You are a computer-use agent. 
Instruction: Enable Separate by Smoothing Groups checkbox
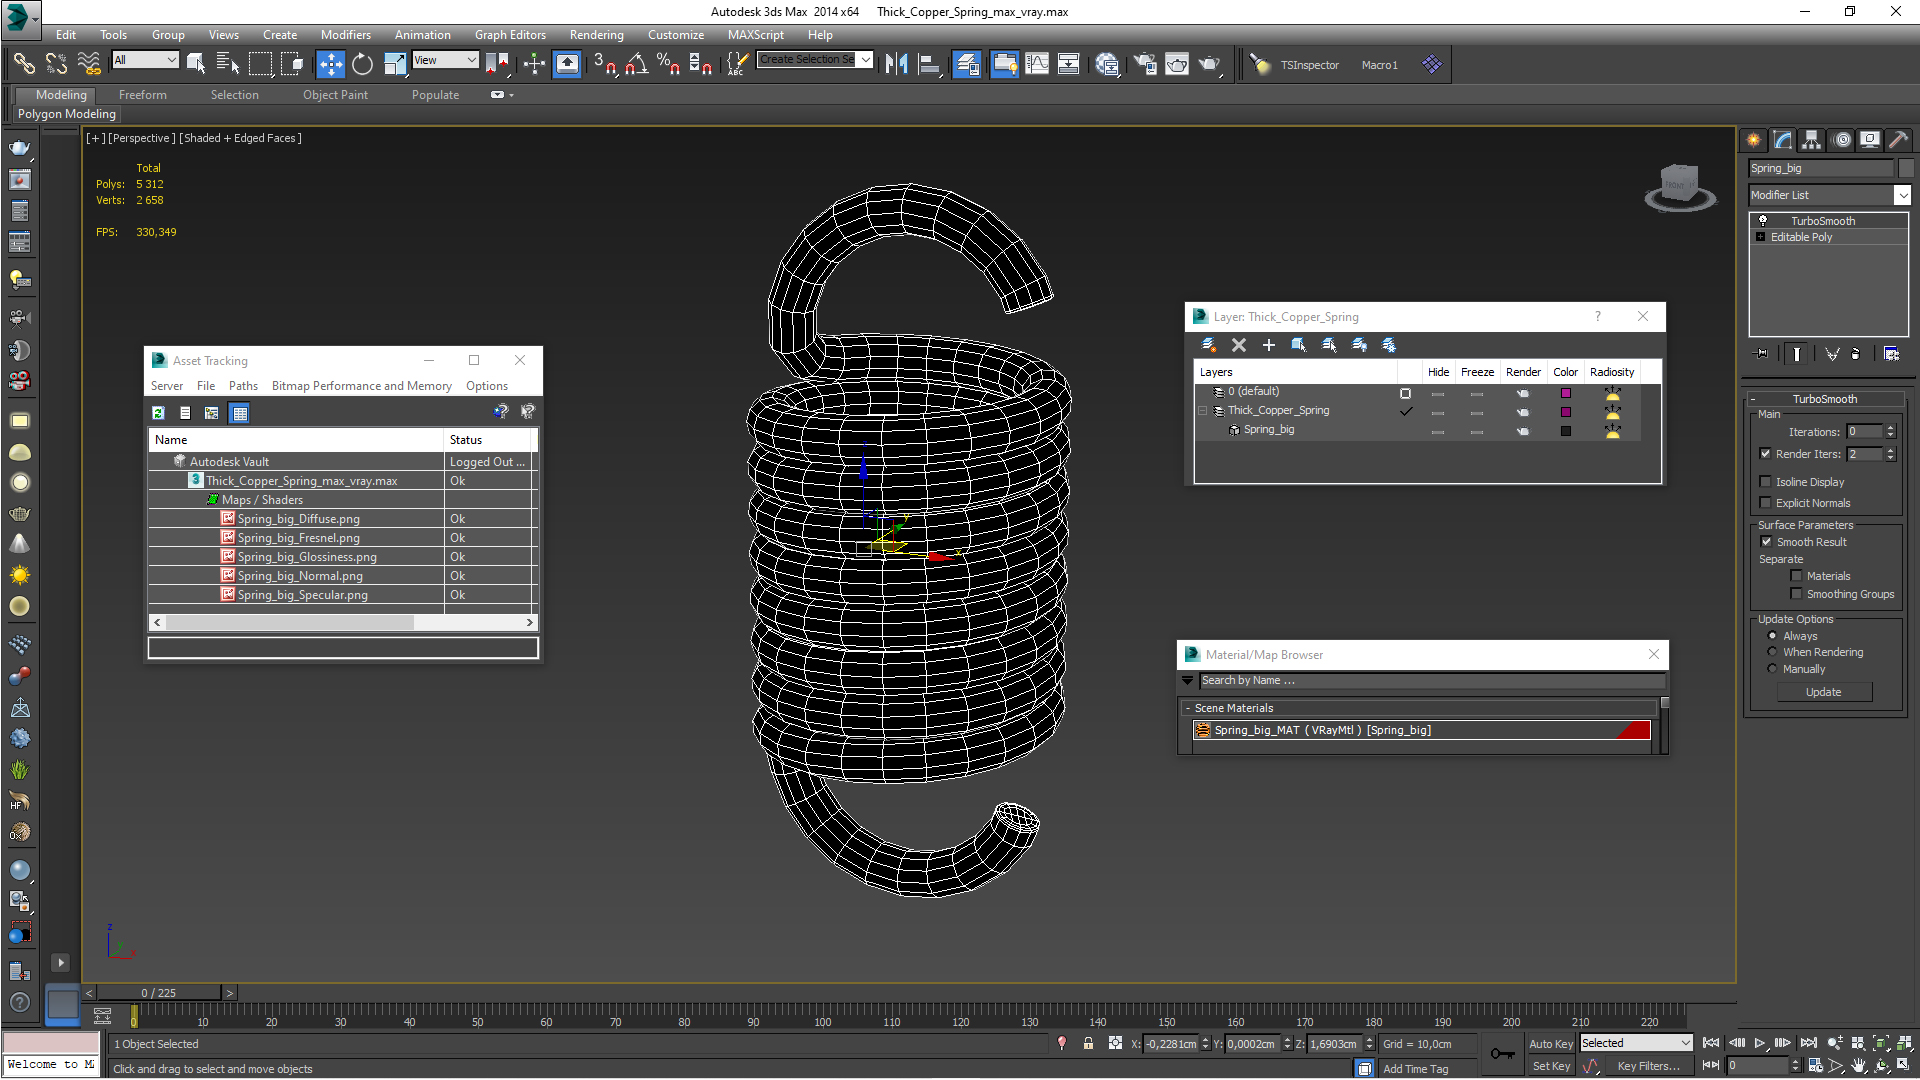pyautogui.click(x=1796, y=594)
